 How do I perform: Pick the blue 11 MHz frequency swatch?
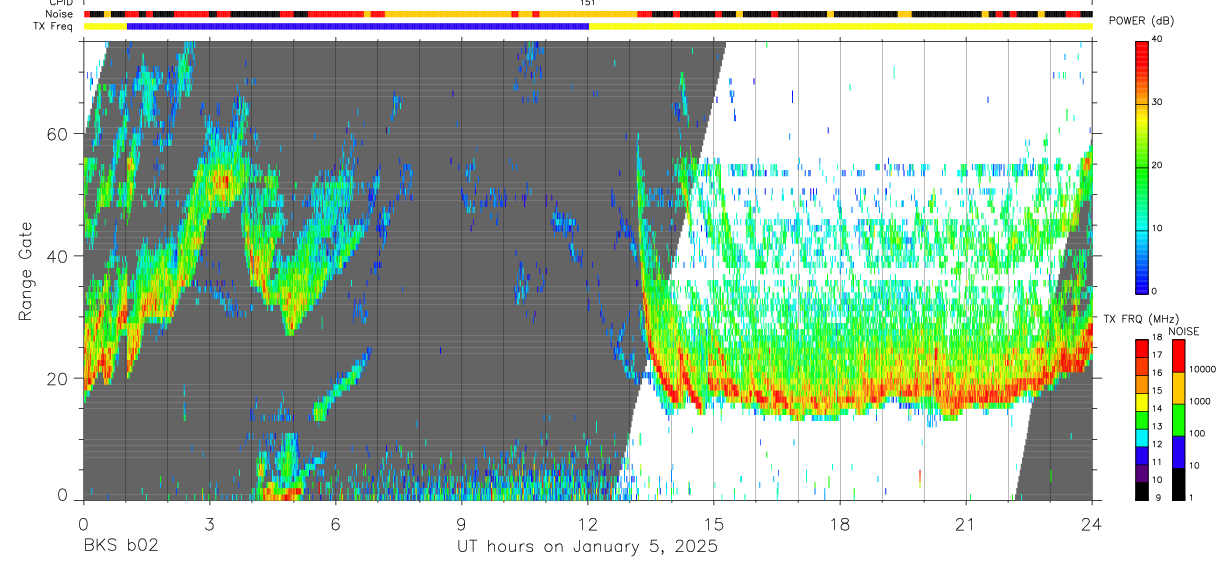pos(1142,456)
